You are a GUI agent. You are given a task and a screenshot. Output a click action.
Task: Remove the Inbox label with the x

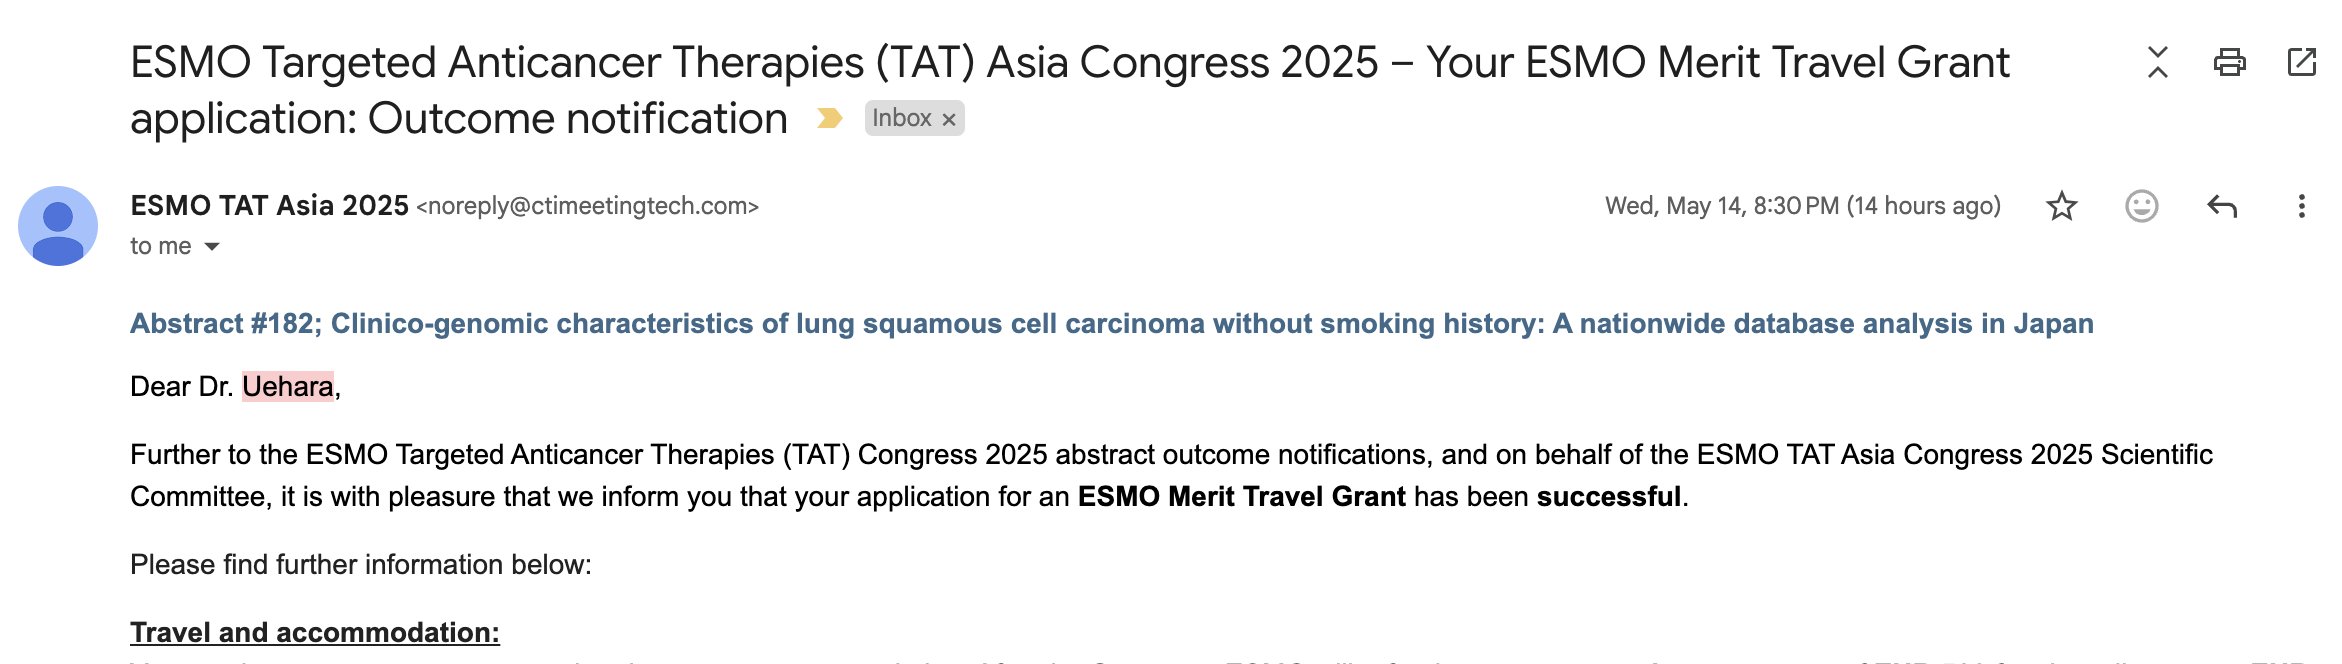949,119
